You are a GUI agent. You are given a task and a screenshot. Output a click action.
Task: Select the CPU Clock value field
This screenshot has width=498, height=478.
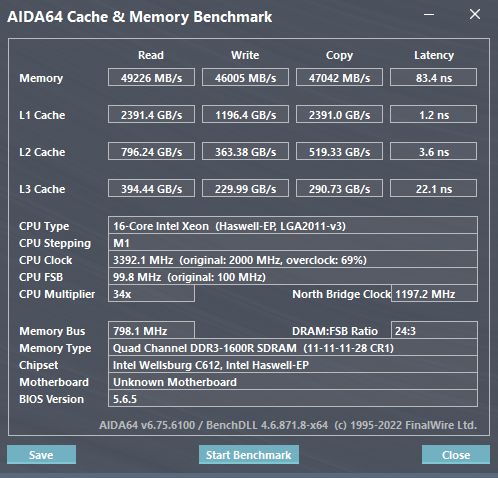[x=293, y=259]
